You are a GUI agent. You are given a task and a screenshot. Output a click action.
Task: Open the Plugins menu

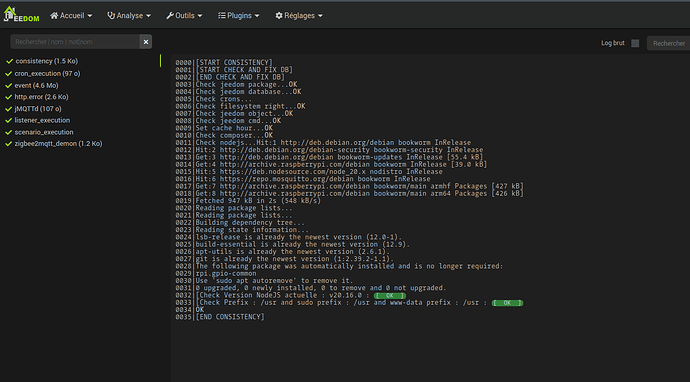pos(239,15)
